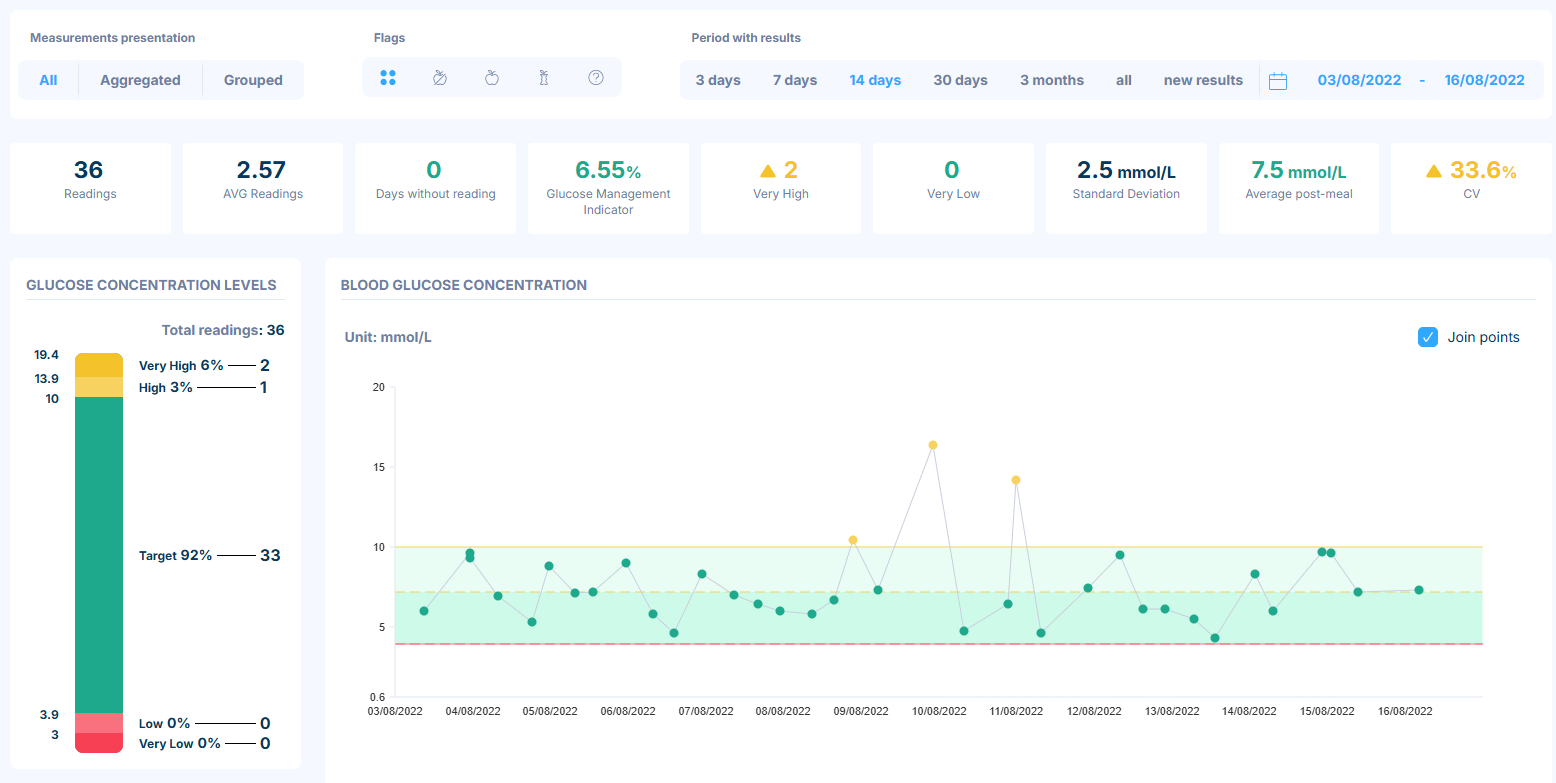Choose the 7 days period

tap(795, 80)
